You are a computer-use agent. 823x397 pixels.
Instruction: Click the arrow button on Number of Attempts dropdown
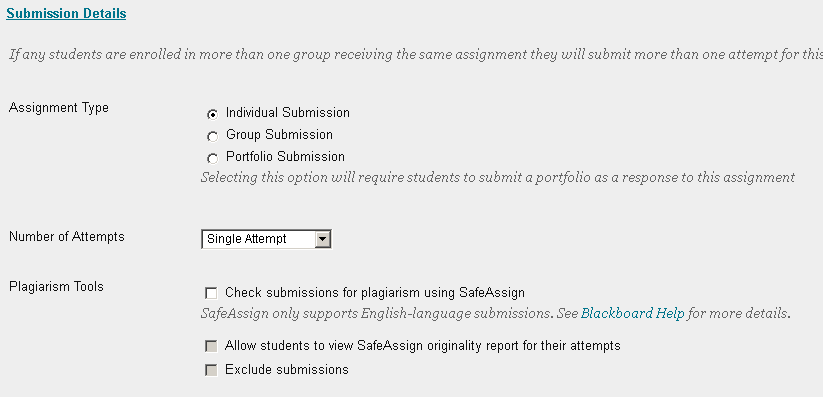pos(323,239)
